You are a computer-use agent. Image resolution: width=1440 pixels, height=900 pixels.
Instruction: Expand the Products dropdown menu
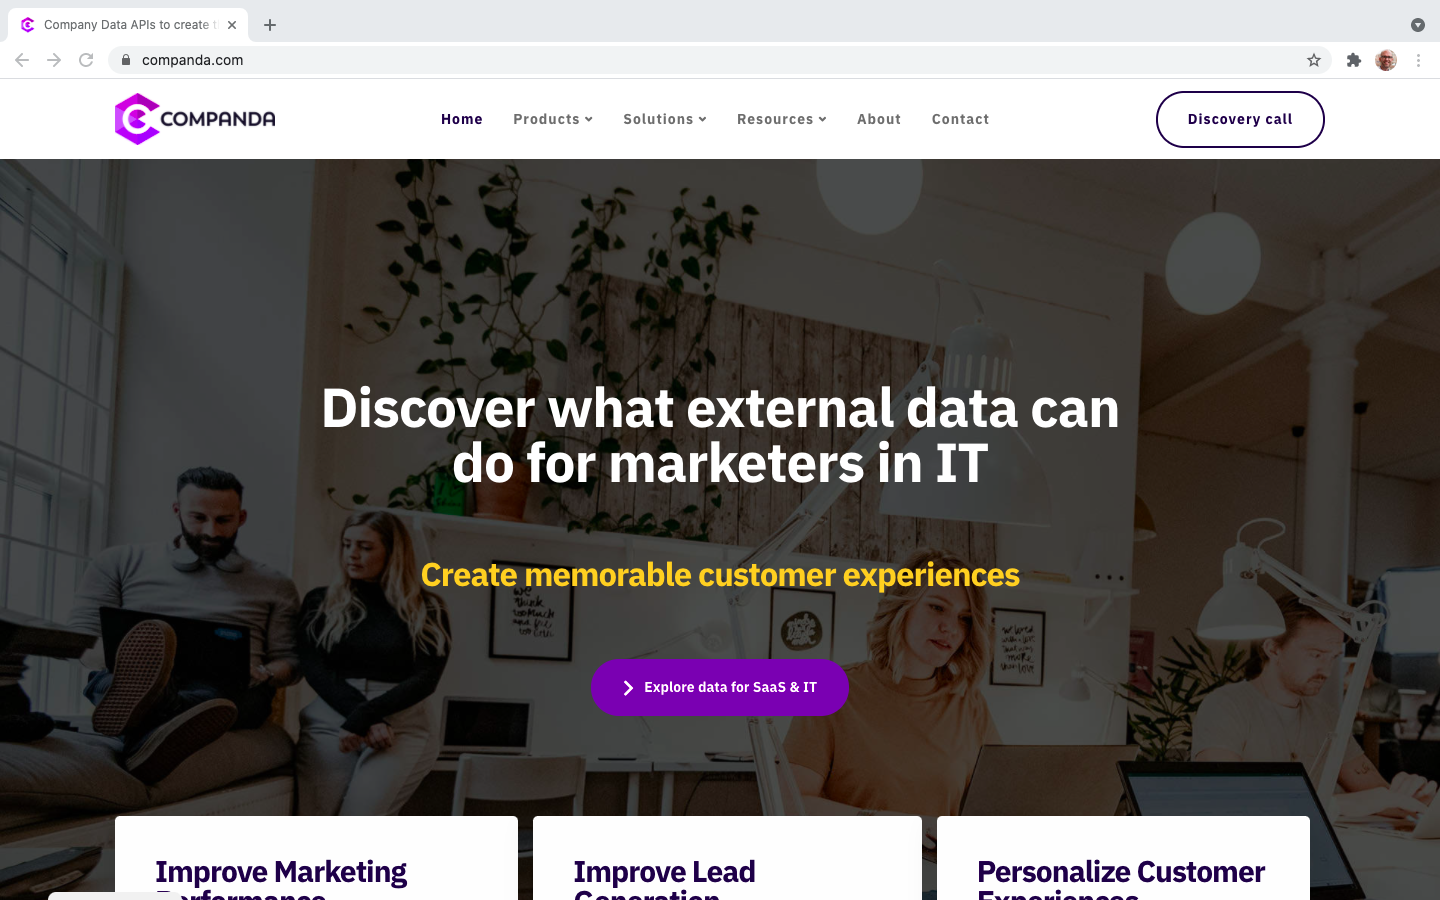tap(553, 119)
